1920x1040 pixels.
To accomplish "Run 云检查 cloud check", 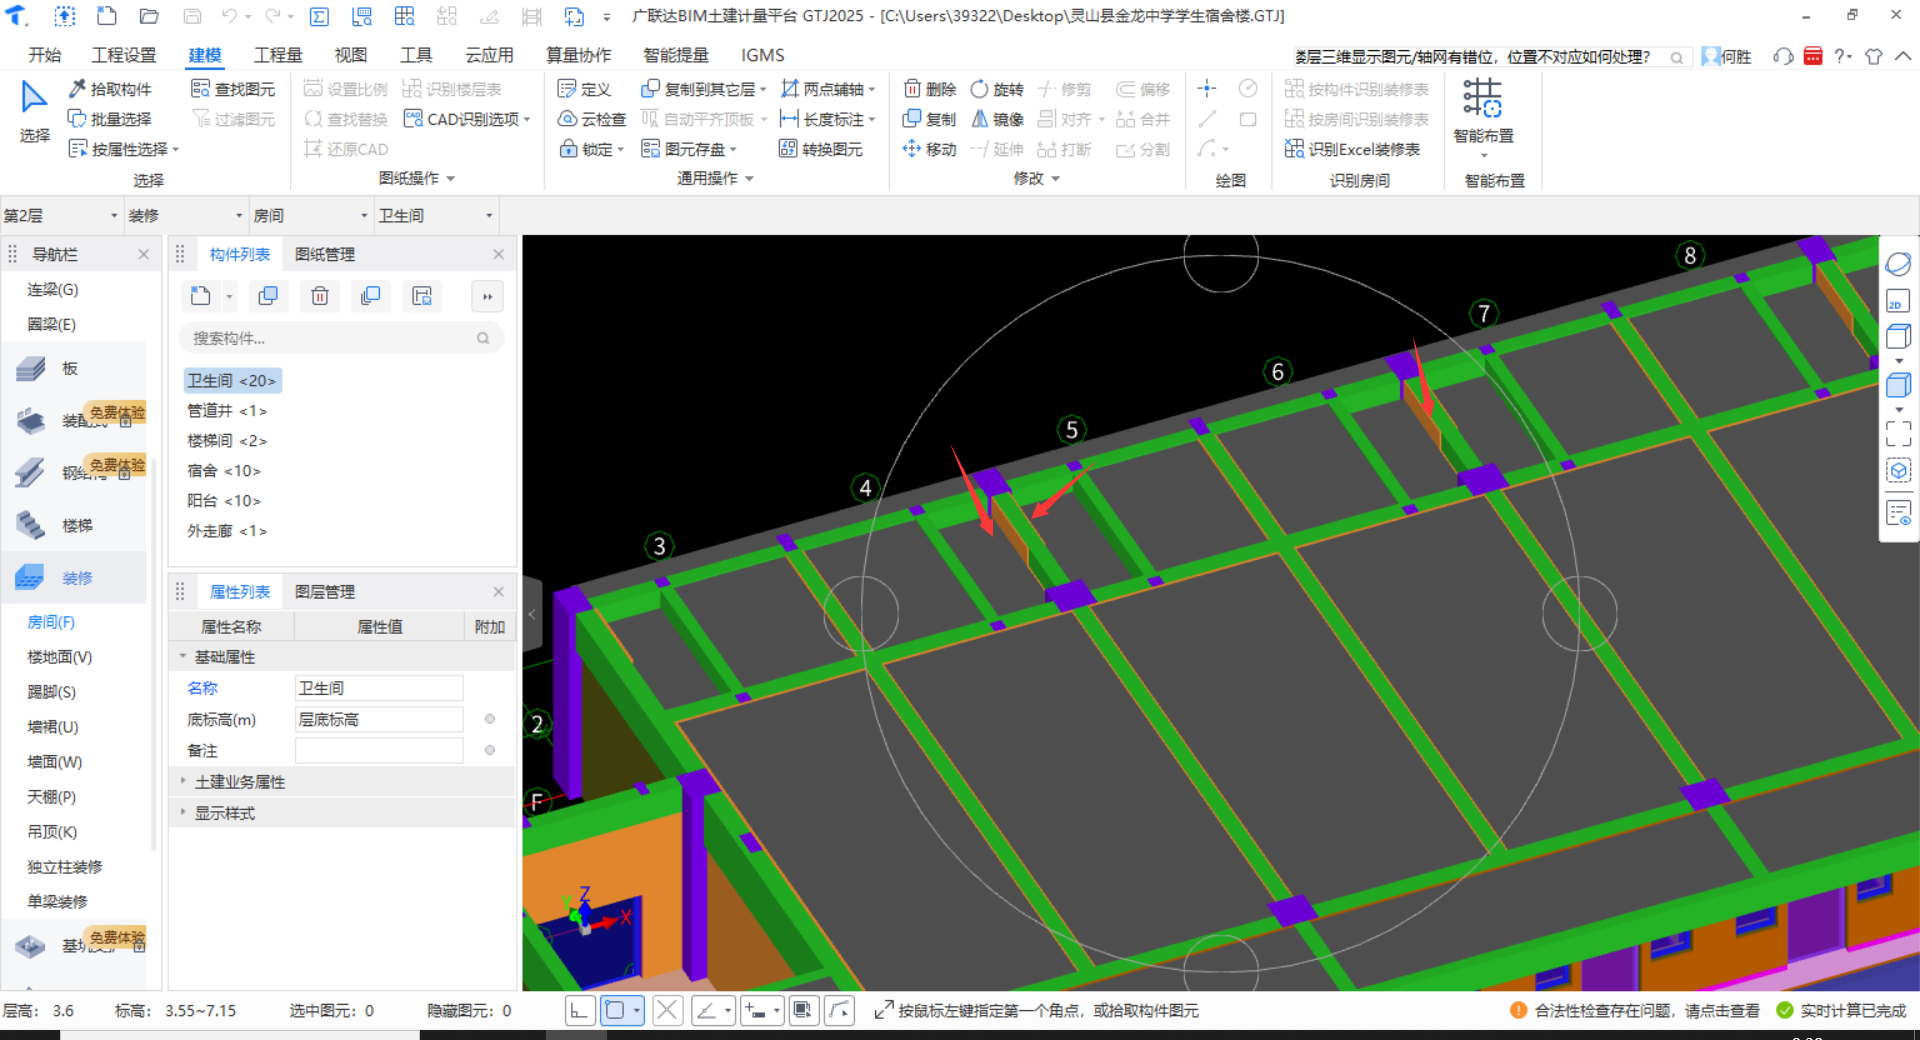I will tap(592, 119).
